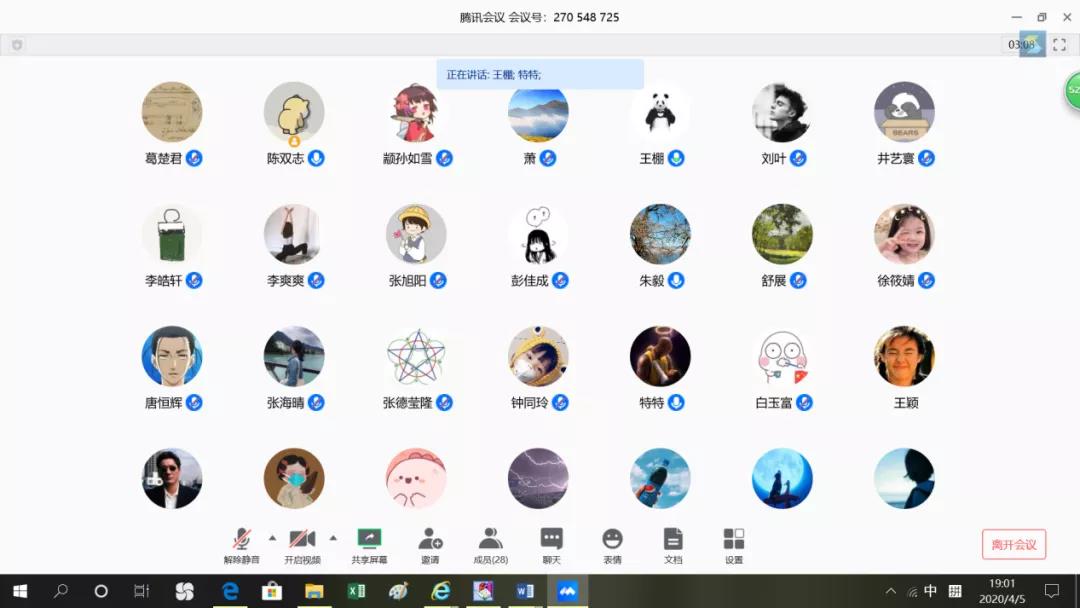
Task: Expand audio options arrow beside 解除静音
Action: (272, 538)
